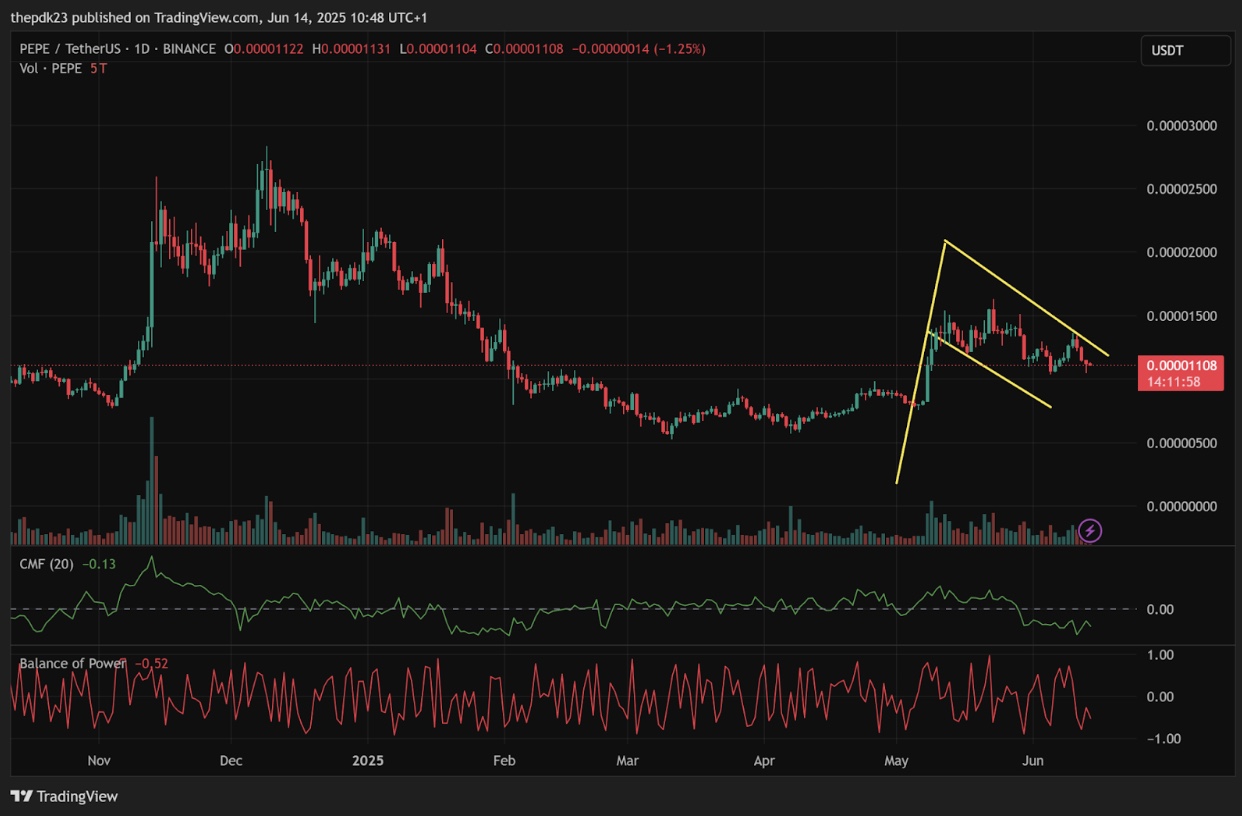Viewport: 1242px width, 818px height.
Task: Click the 14:11:58 countdown timer
Action: pyautogui.click(x=1173, y=381)
